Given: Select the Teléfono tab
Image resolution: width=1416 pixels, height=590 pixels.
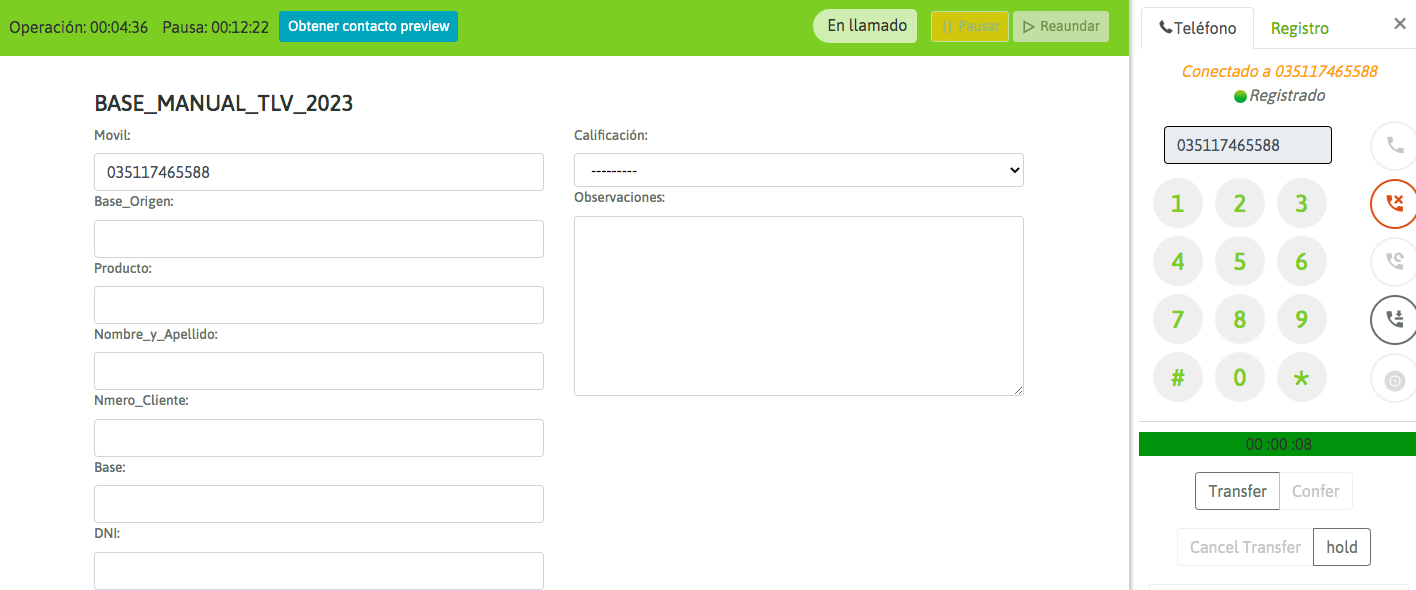Looking at the screenshot, I should (x=1197, y=28).
